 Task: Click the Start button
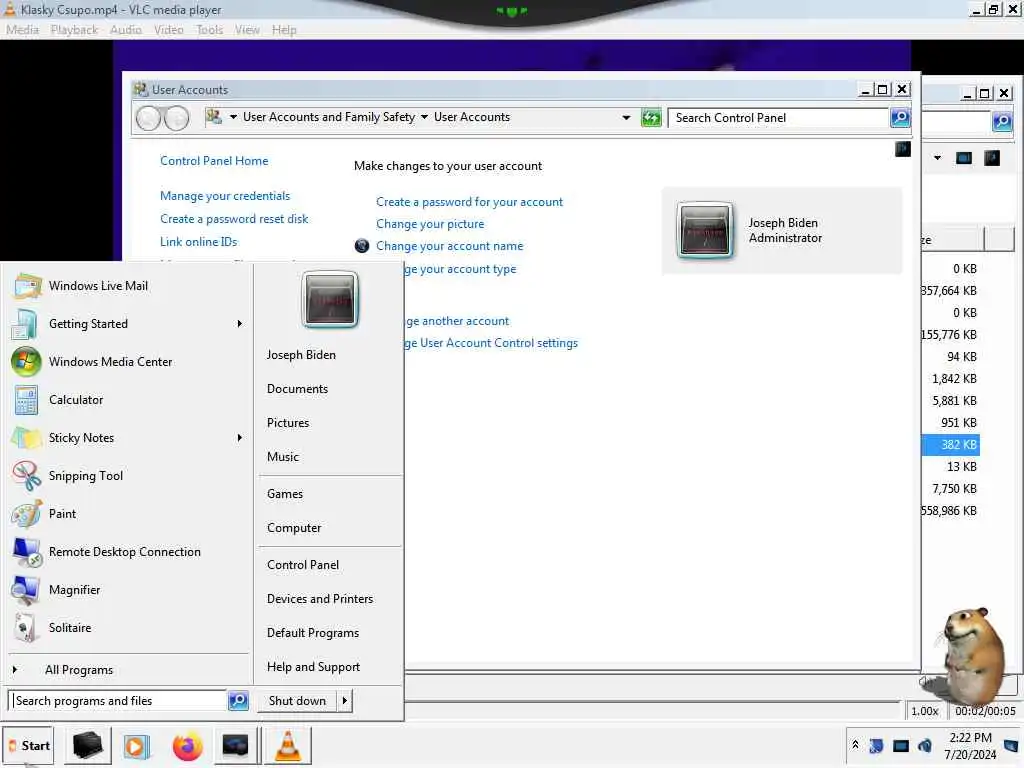(29, 745)
